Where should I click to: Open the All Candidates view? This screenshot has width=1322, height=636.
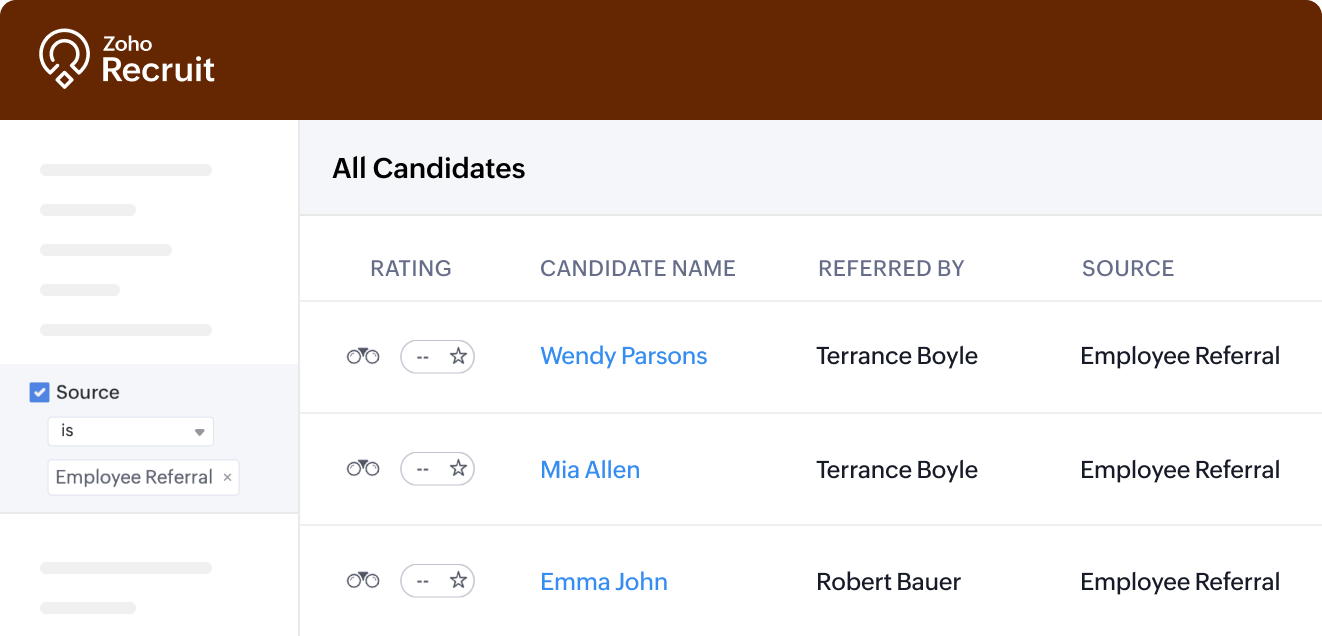pos(428,168)
